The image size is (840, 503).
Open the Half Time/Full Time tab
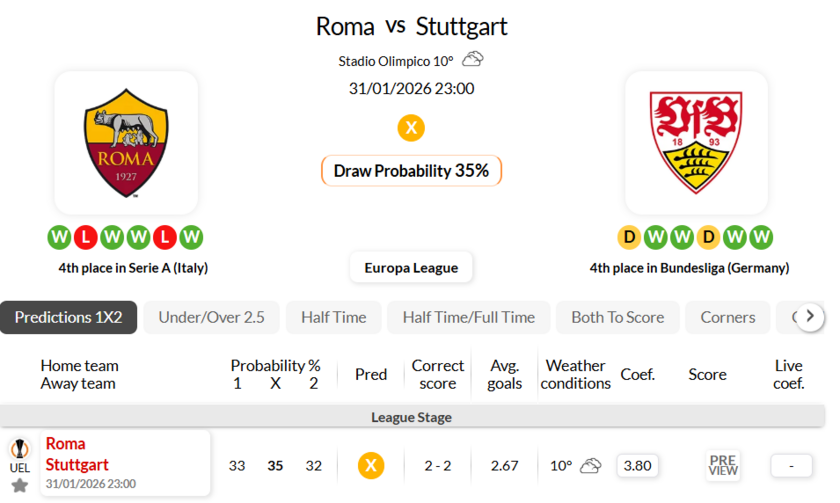468,317
